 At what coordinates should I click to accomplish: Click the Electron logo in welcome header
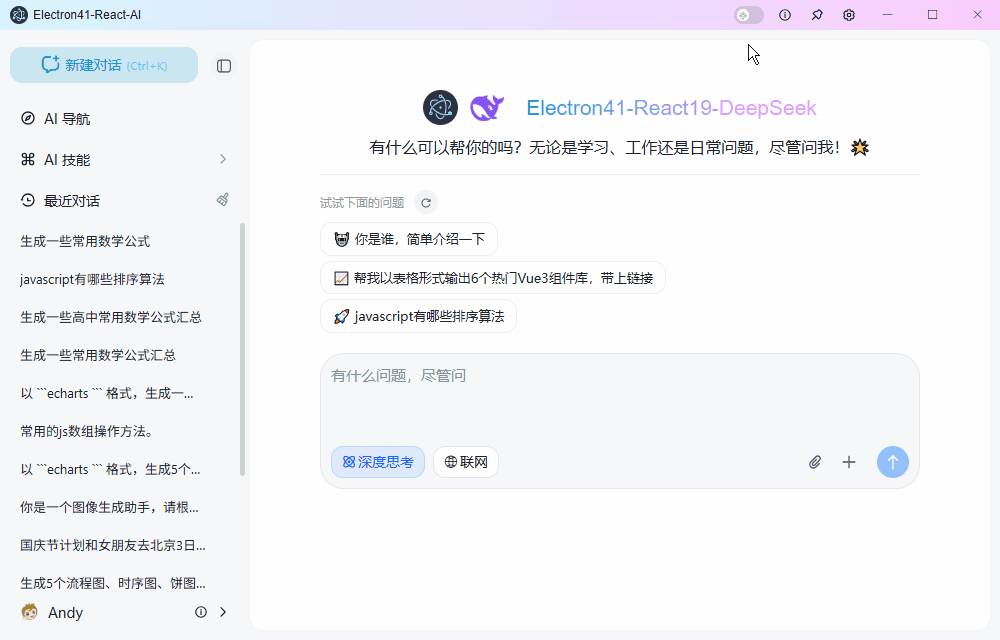pyautogui.click(x=440, y=107)
